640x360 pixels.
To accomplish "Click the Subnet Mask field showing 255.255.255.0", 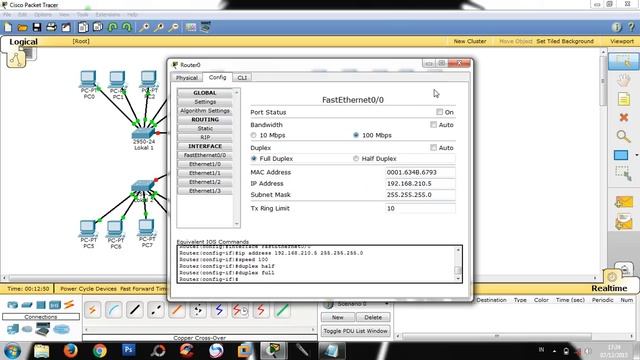I will (420, 195).
